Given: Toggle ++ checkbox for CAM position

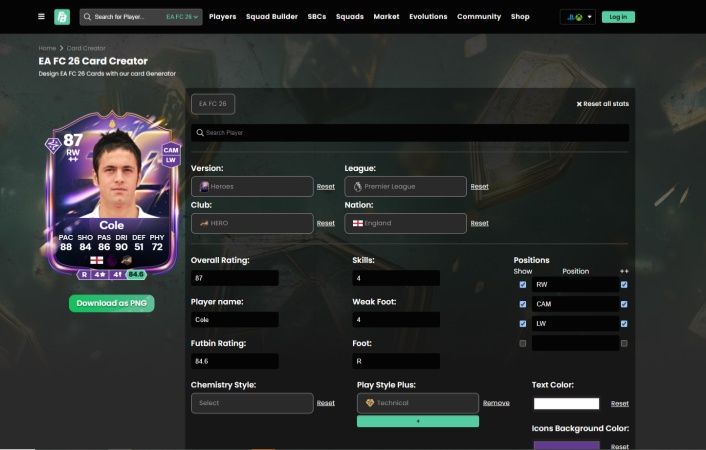Looking at the screenshot, I should tap(624, 304).
